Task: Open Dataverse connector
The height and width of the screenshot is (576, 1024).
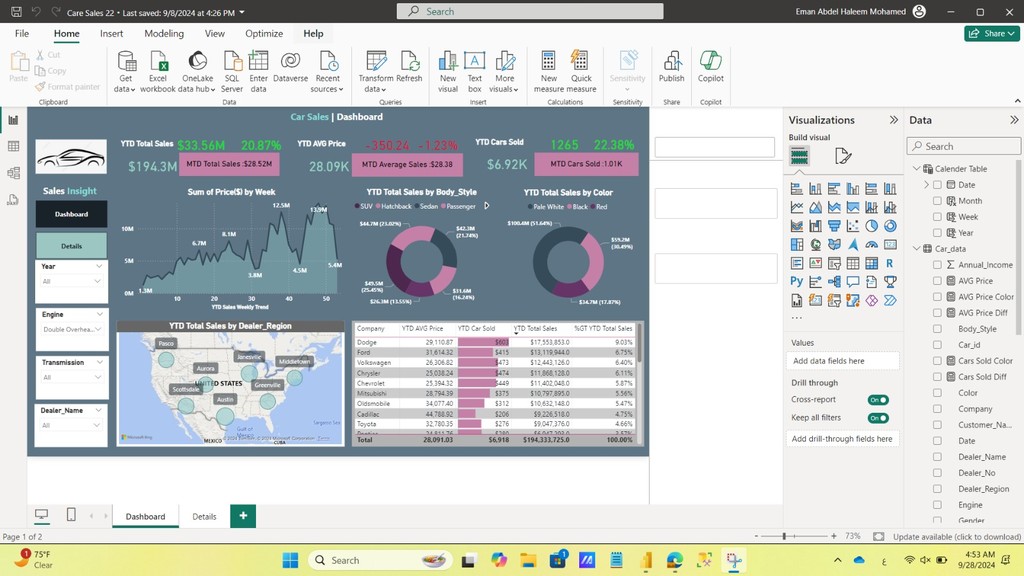Action: pos(291,67)
